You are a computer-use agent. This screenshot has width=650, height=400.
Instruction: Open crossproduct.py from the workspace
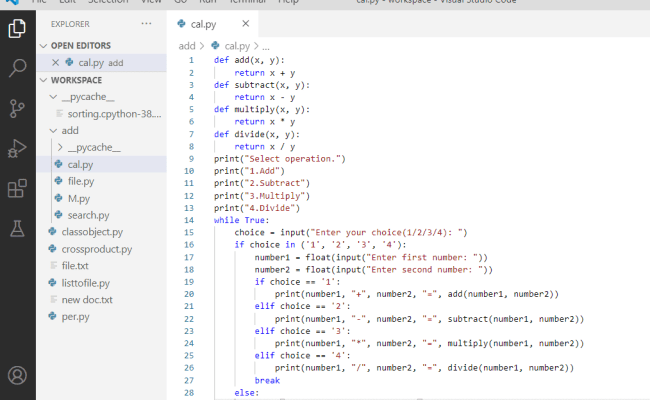[102, 249]
